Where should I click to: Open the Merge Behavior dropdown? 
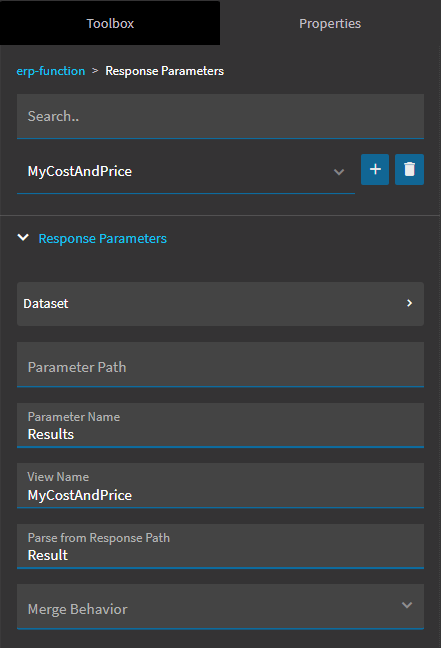pyautogui.click(x=220, y=606)
